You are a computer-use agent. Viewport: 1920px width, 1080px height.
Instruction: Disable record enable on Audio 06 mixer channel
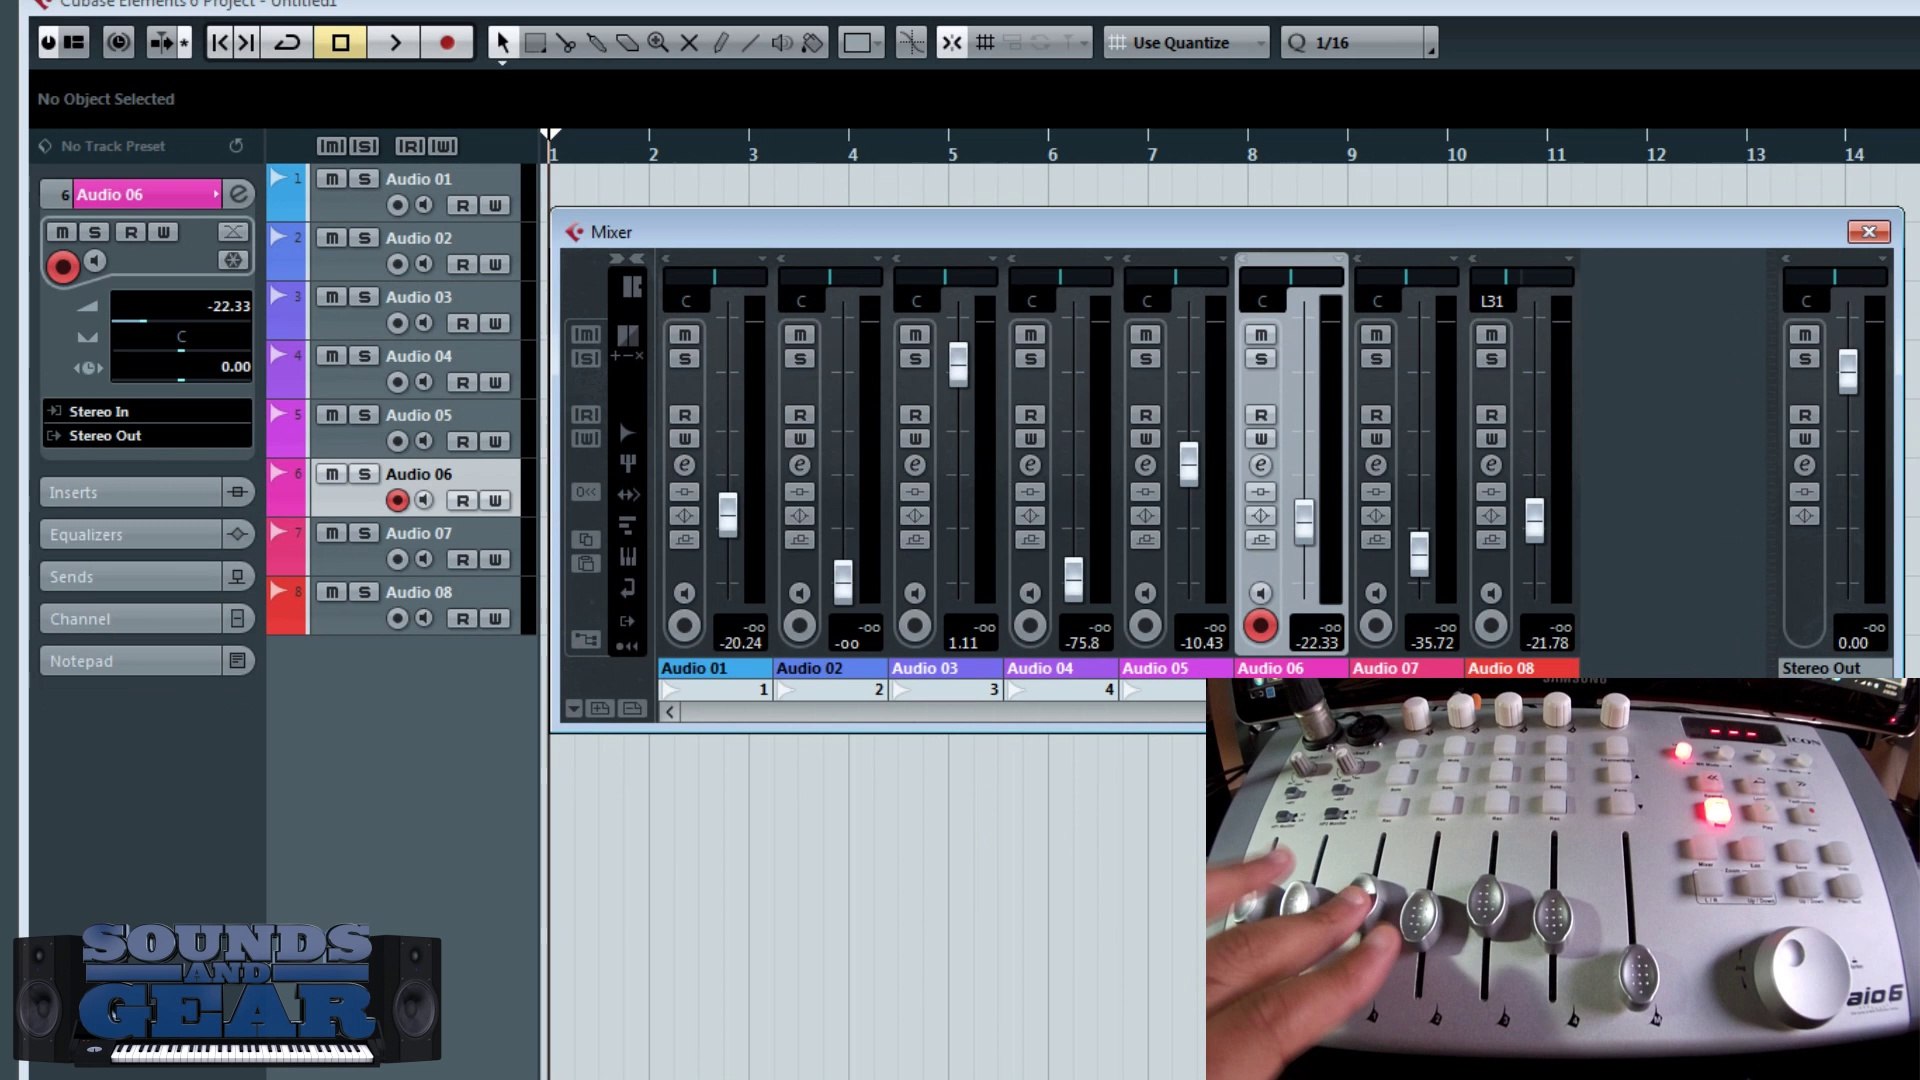click(x=1260, y=627)
